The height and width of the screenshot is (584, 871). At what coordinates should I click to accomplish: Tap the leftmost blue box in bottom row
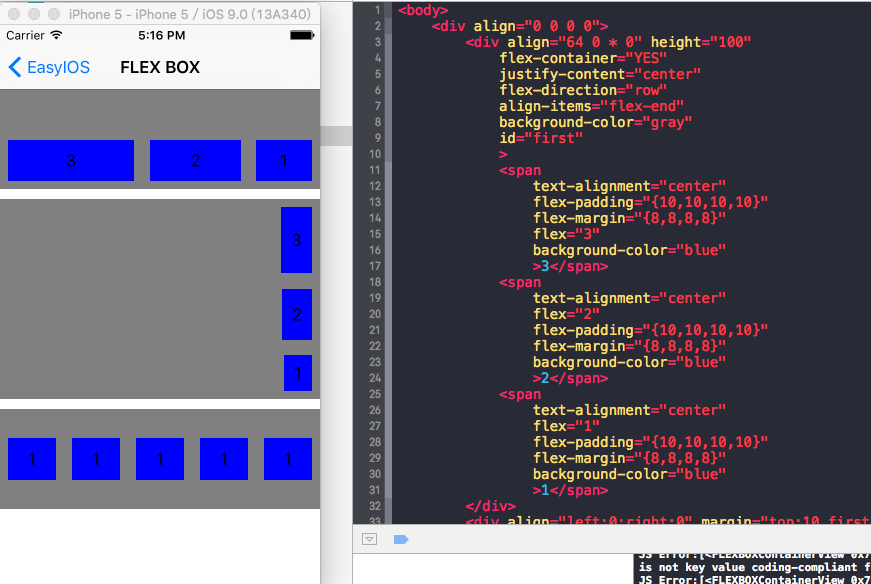point(32,459)
